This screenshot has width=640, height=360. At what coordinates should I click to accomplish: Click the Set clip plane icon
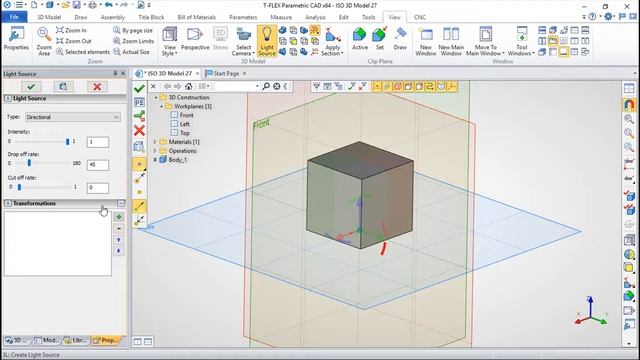tap(380, 39)
